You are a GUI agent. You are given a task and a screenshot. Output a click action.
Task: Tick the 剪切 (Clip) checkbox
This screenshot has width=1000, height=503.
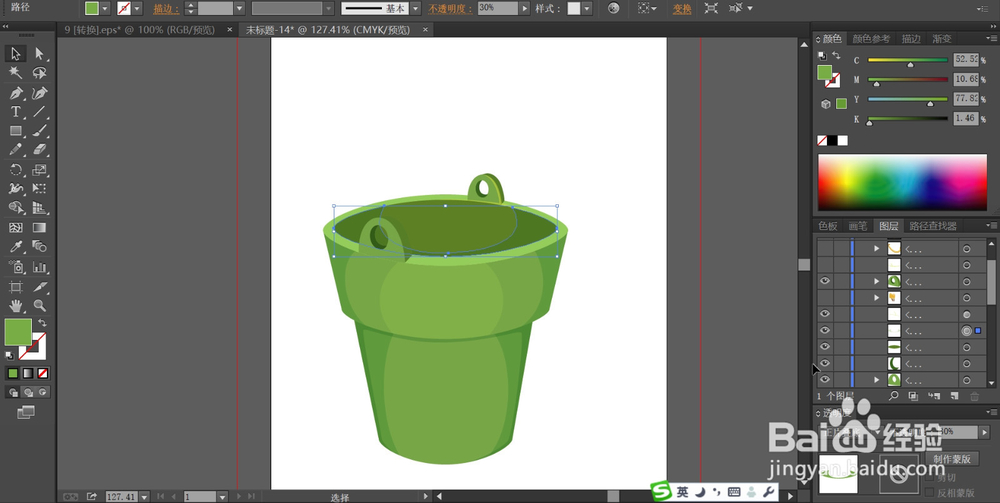(x=929, y=478)
